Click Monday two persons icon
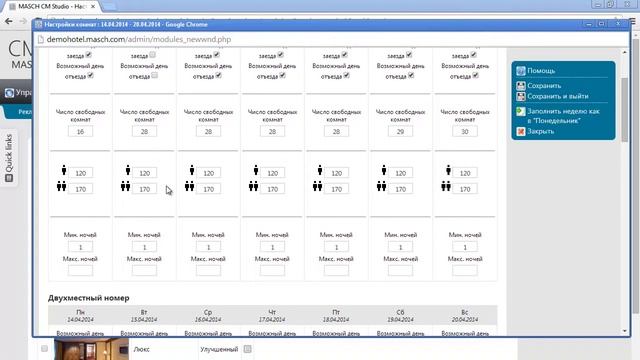Viewport: 640px width, 360px height. click(62, 187)
